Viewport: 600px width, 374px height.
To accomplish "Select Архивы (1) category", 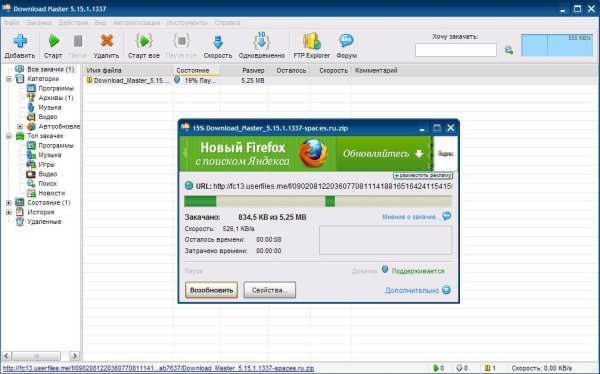I will click(56, 98).
